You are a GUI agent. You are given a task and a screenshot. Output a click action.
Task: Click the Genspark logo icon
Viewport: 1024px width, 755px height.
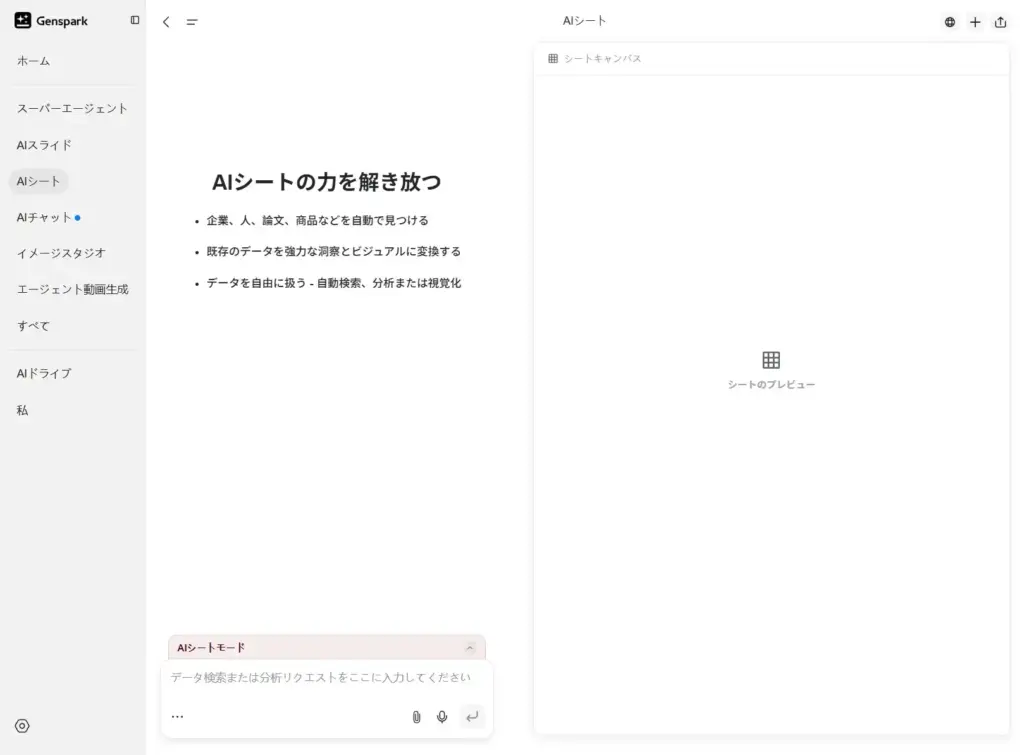click(23, 20)
